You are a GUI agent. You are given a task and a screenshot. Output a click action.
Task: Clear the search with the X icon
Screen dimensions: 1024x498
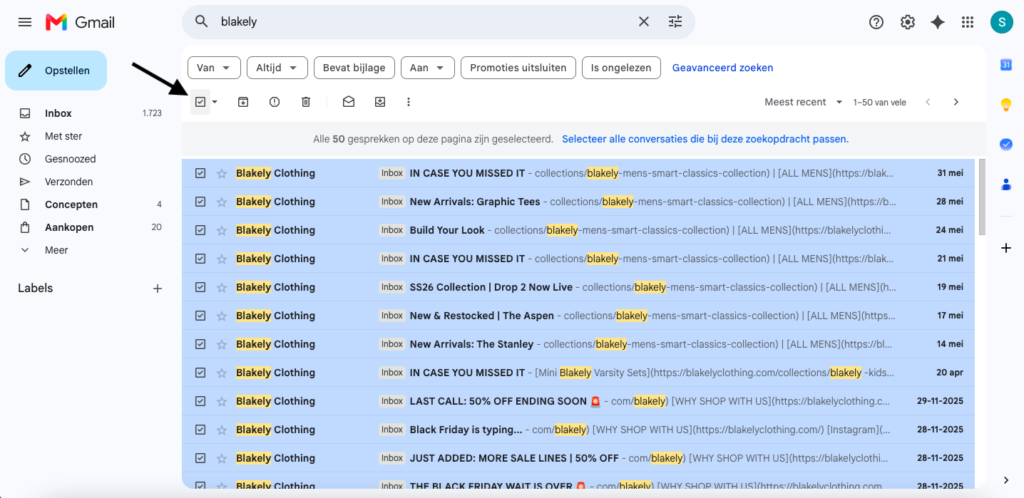click(x=643, y=22)
